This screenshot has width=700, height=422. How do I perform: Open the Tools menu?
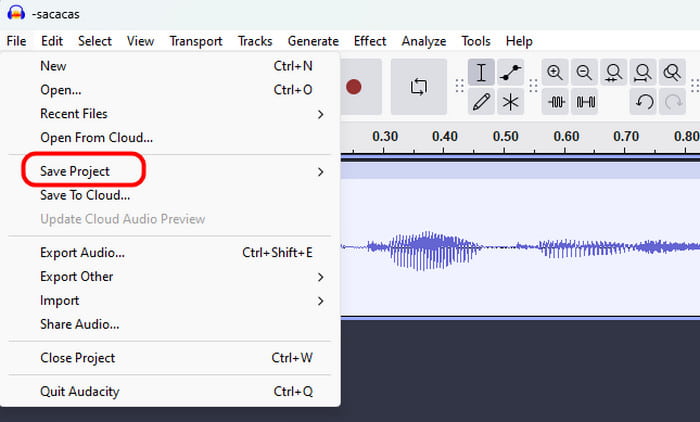pos(476,41)
